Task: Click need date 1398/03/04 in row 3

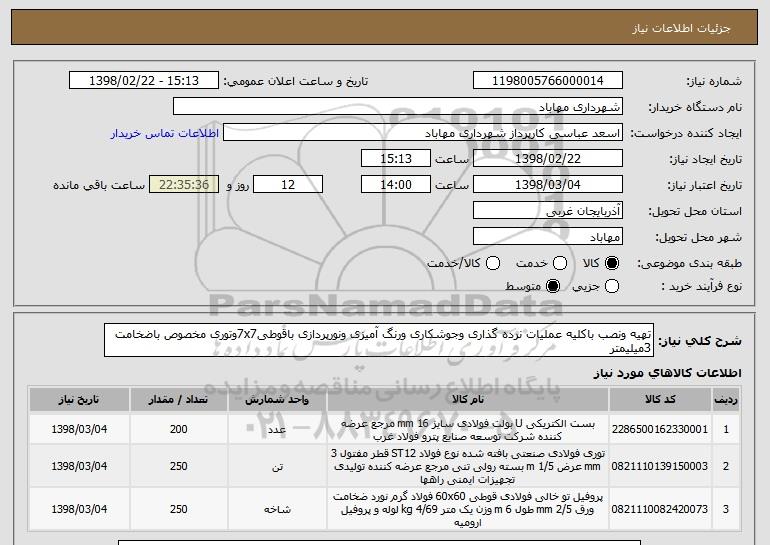Action: point(79,509)
